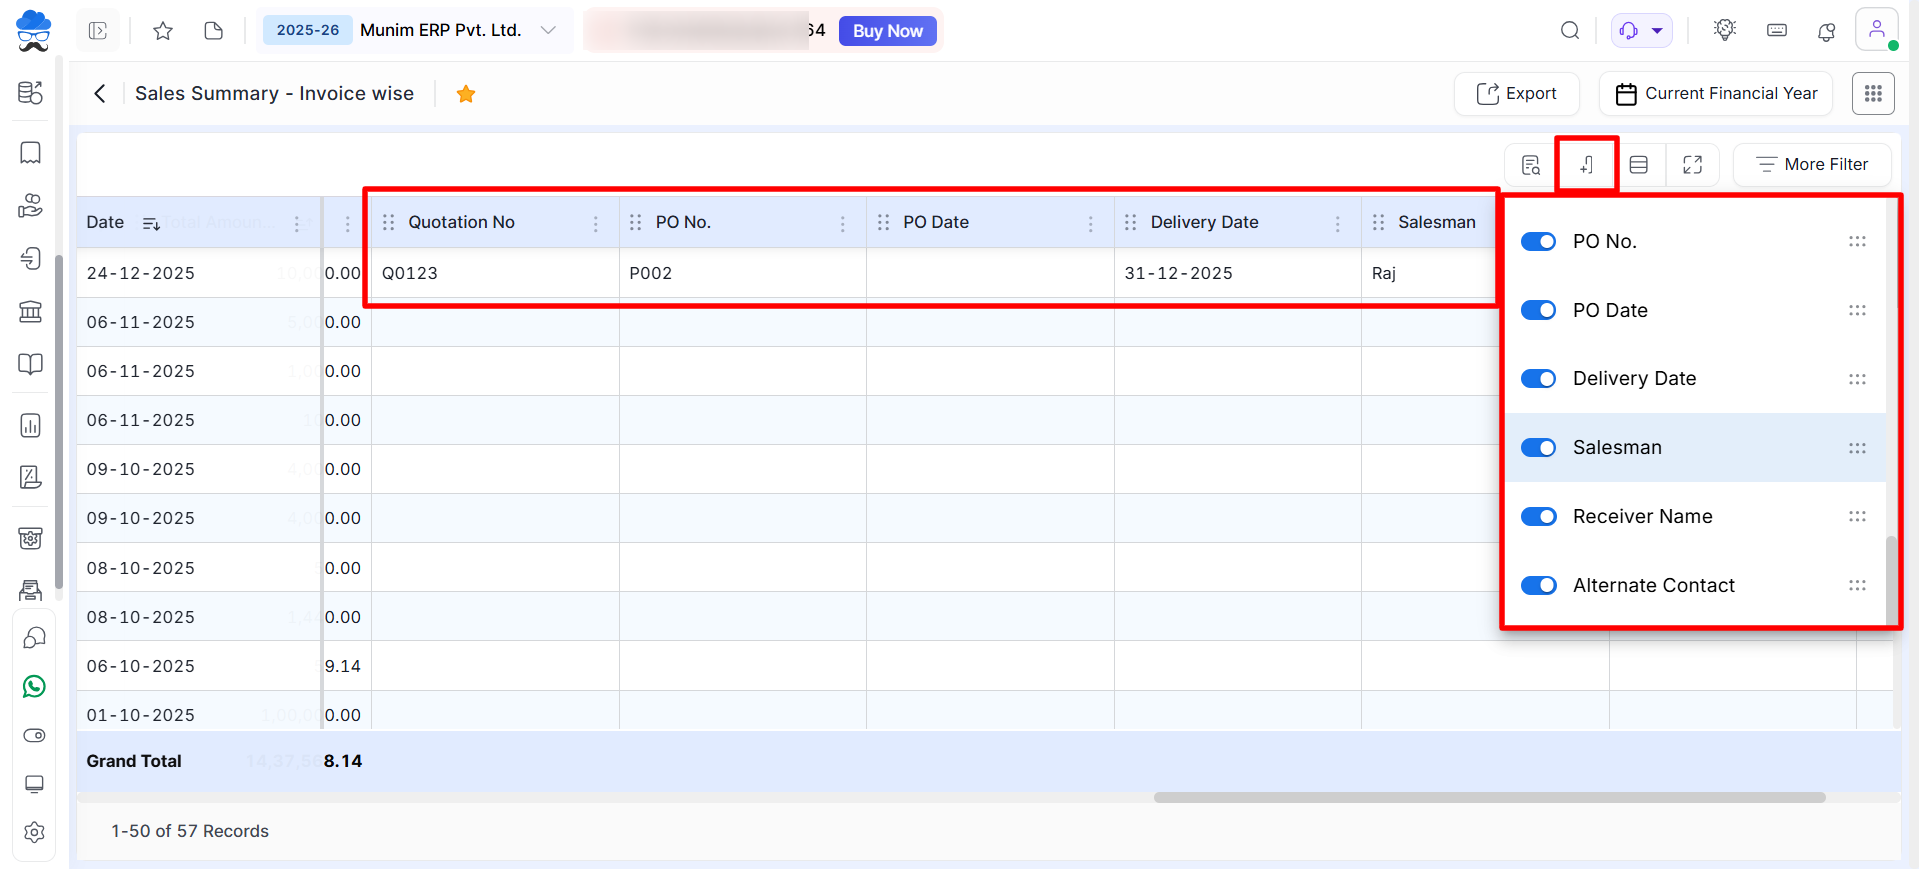1919x869 pixels.
Task: Open the column settings icon in the toolbar
Action: (1586, 165)
